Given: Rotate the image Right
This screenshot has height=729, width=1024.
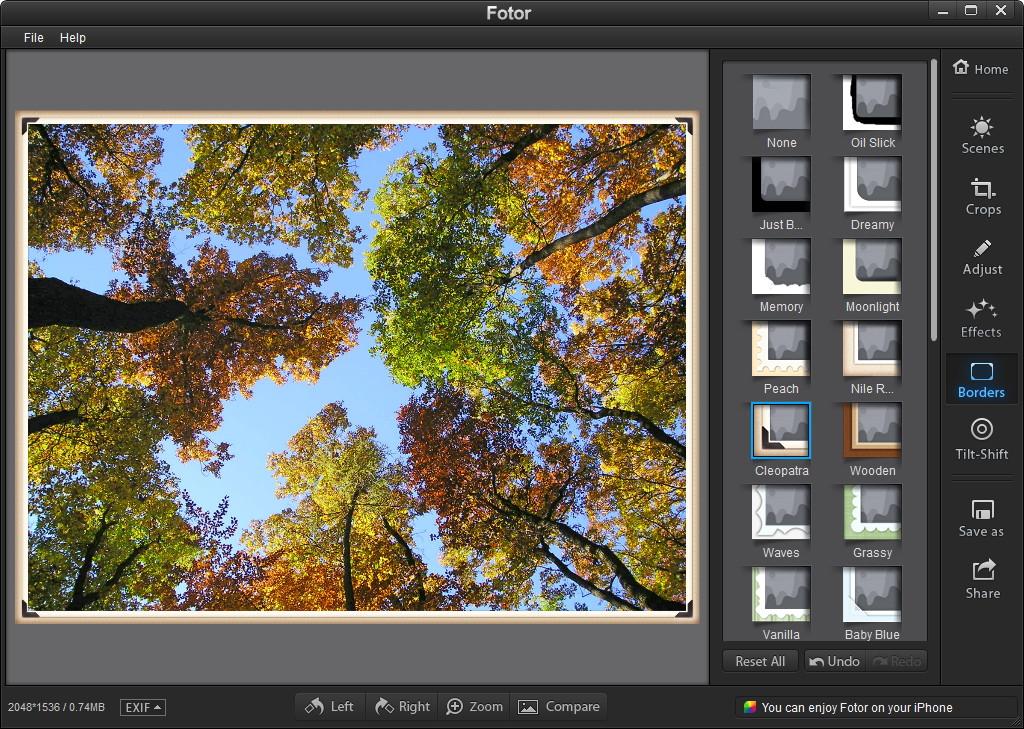Looking at the screenshot, I should pyautogui.click(x=402, y=707).
